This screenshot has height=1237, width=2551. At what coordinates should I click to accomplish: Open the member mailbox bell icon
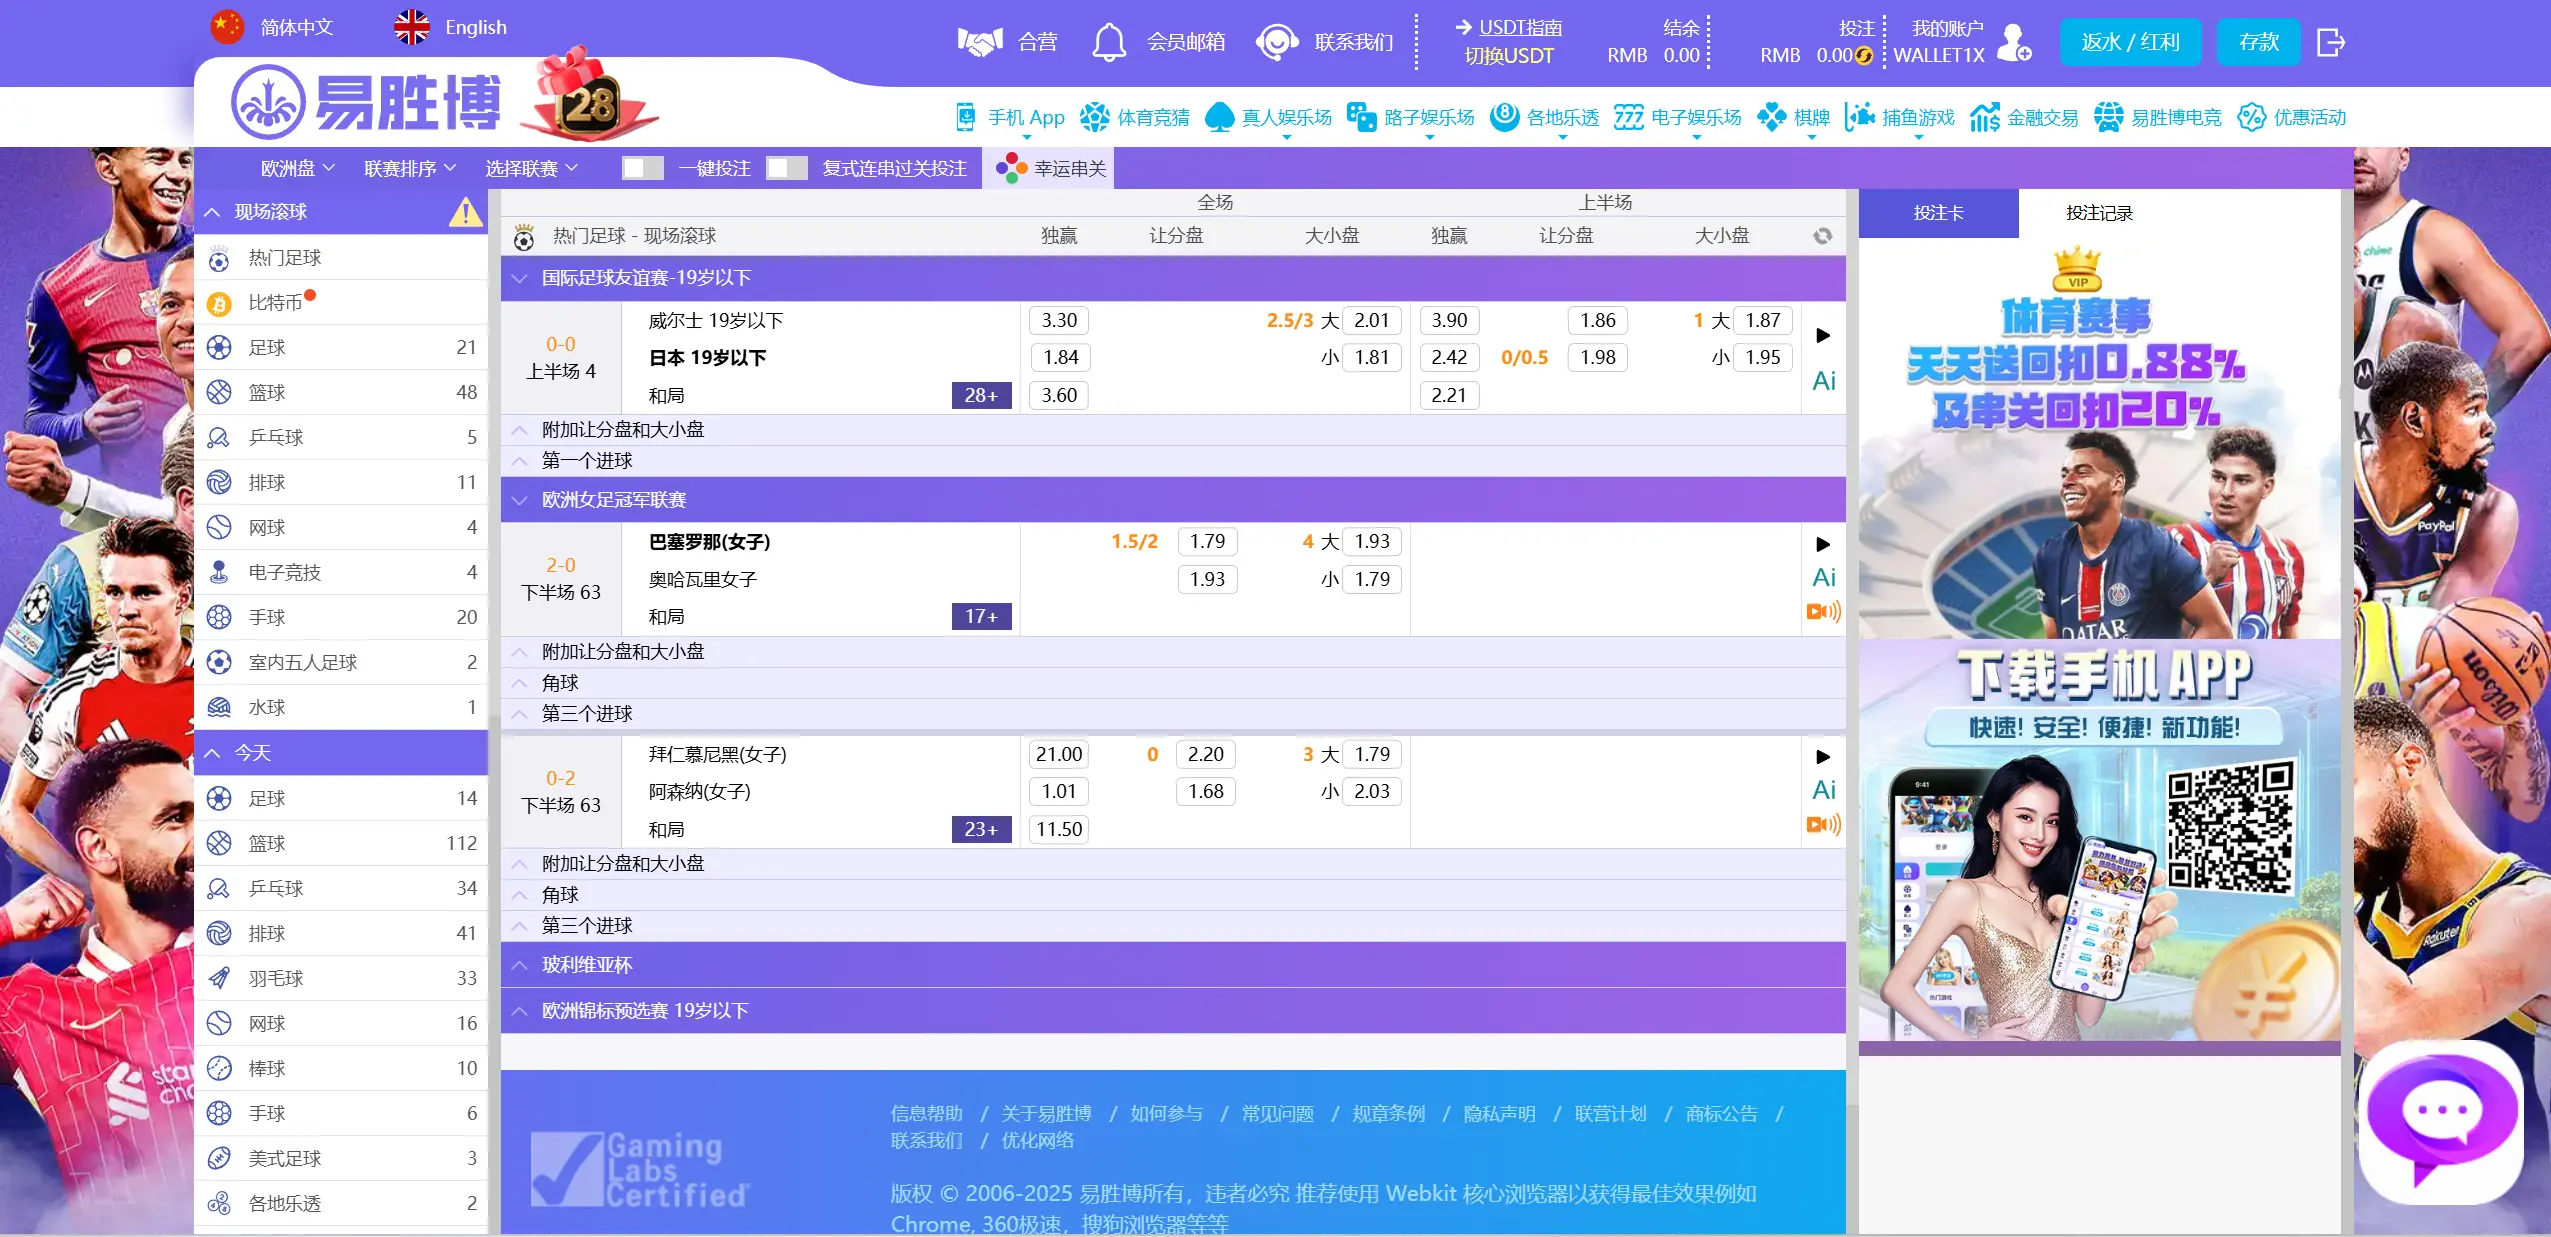[1108, 42]
